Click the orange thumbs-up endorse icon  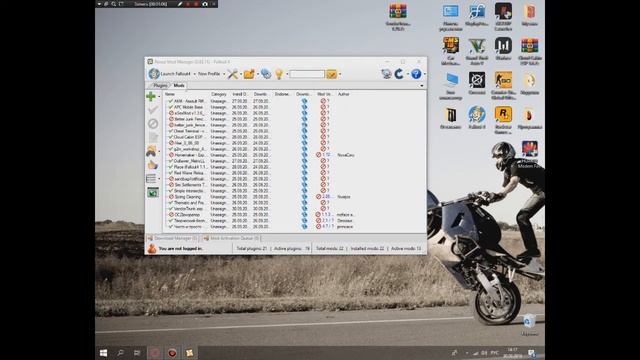[x=153, y=165]
